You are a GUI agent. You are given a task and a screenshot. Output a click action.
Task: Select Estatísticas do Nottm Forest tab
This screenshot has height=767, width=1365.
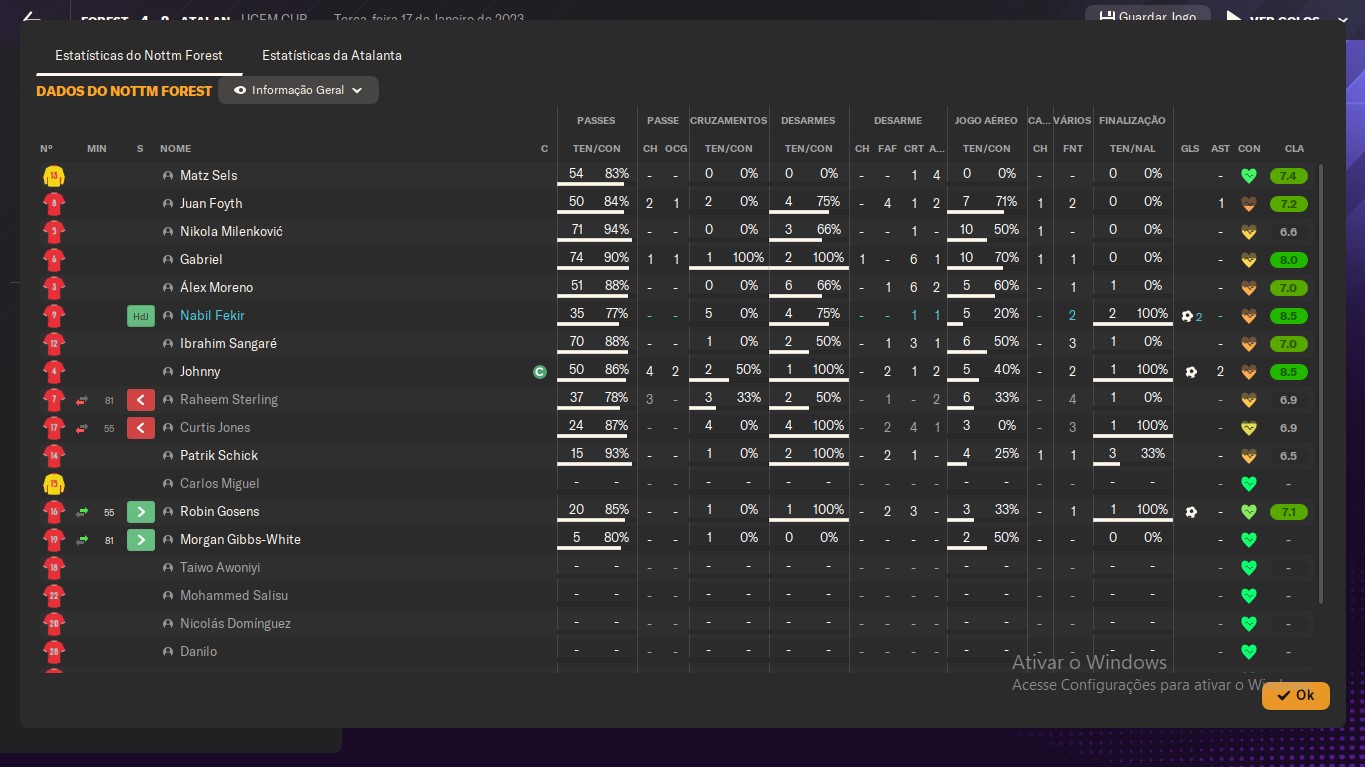[139, 55]
